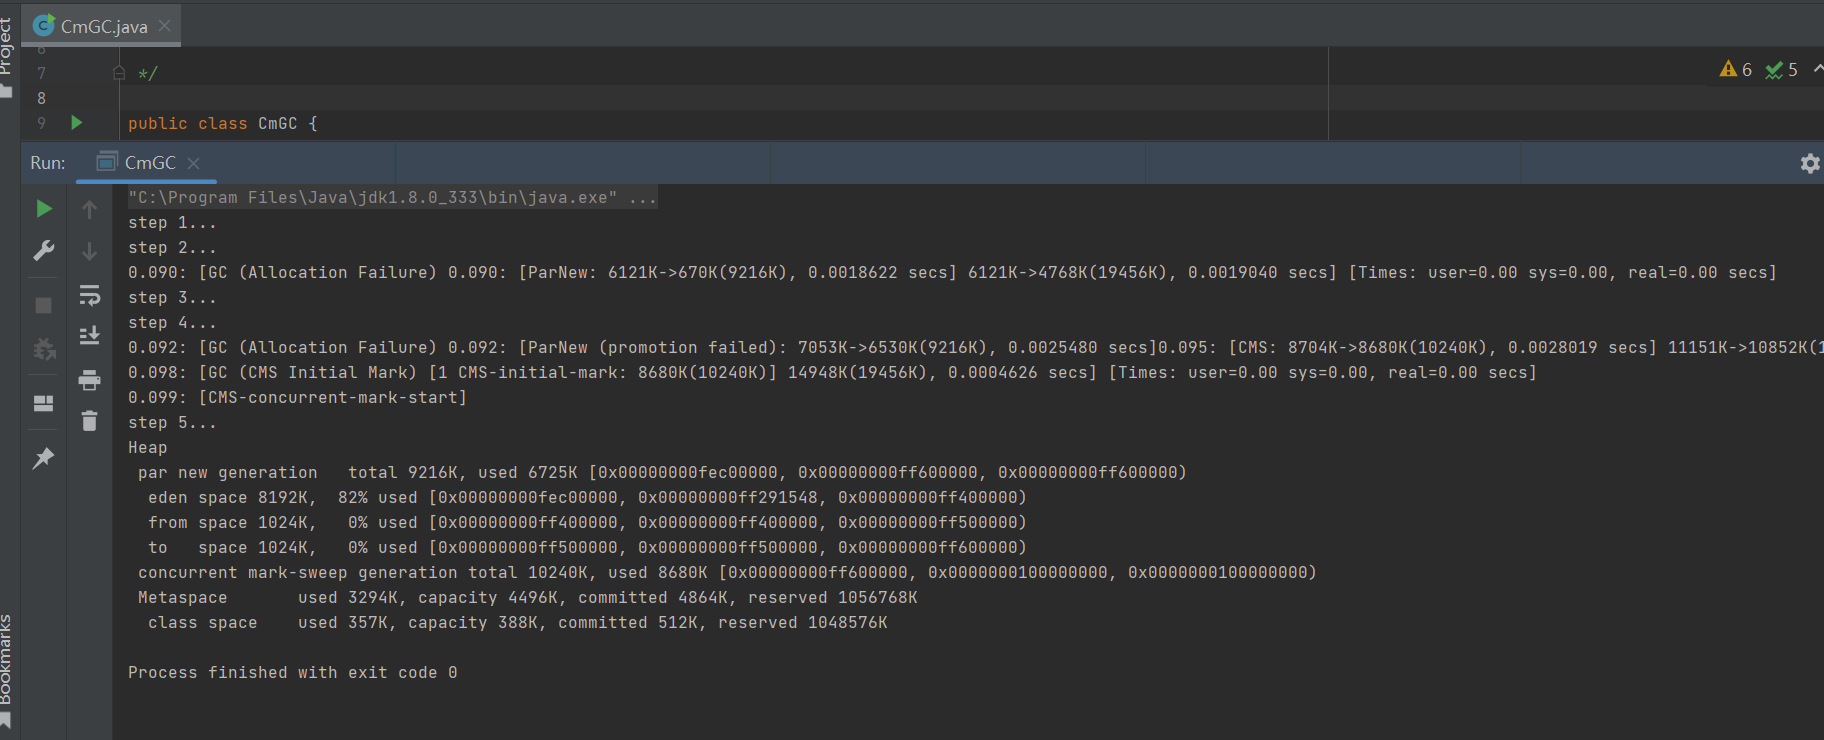Viewport: 1824px width, 740px height.
Task: Click the java.exe command line link
Action: click(x=392, y=198)
